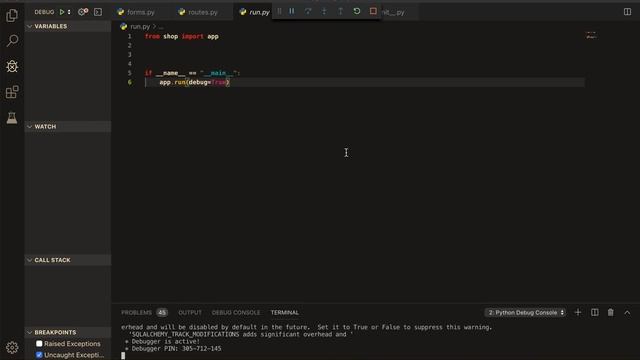Click the 'app.run(debug=True)' code line
This screenshot has width=640, height=360.
pos(195,82)
